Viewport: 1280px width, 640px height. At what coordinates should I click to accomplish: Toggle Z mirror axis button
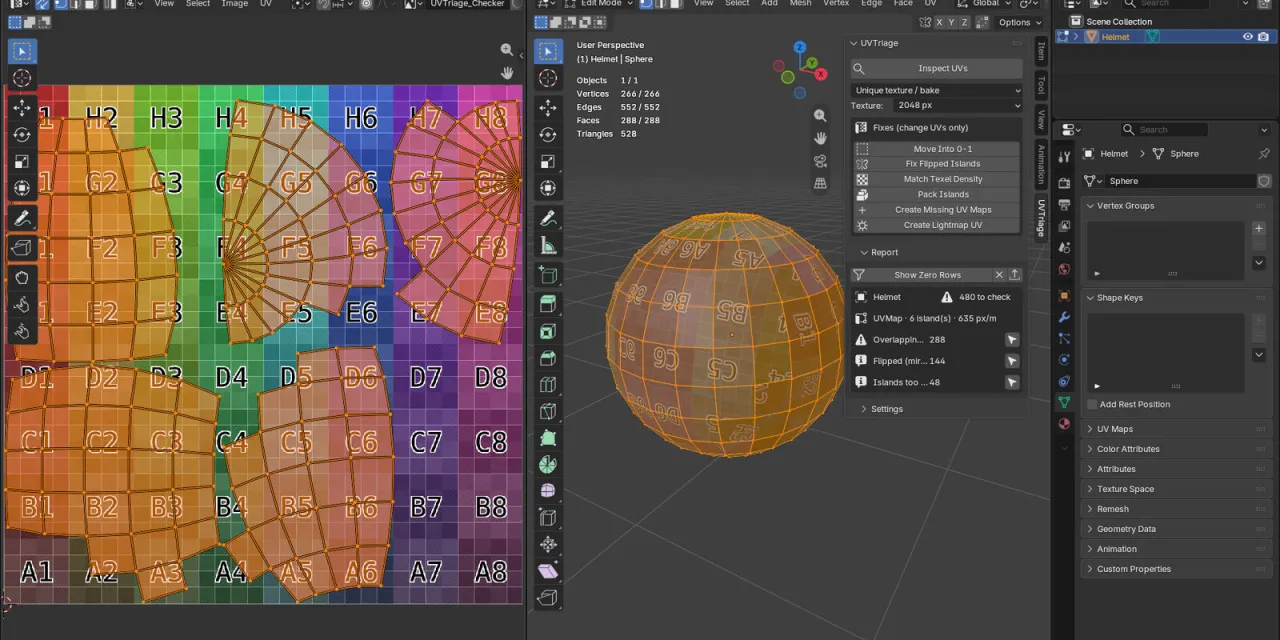coord(966,22)
